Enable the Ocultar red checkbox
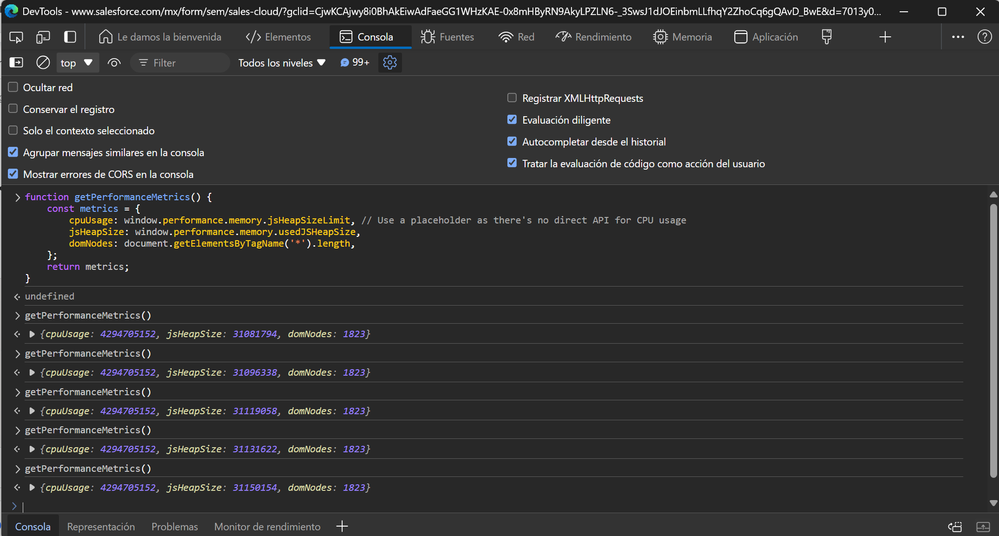 point(13,88)
